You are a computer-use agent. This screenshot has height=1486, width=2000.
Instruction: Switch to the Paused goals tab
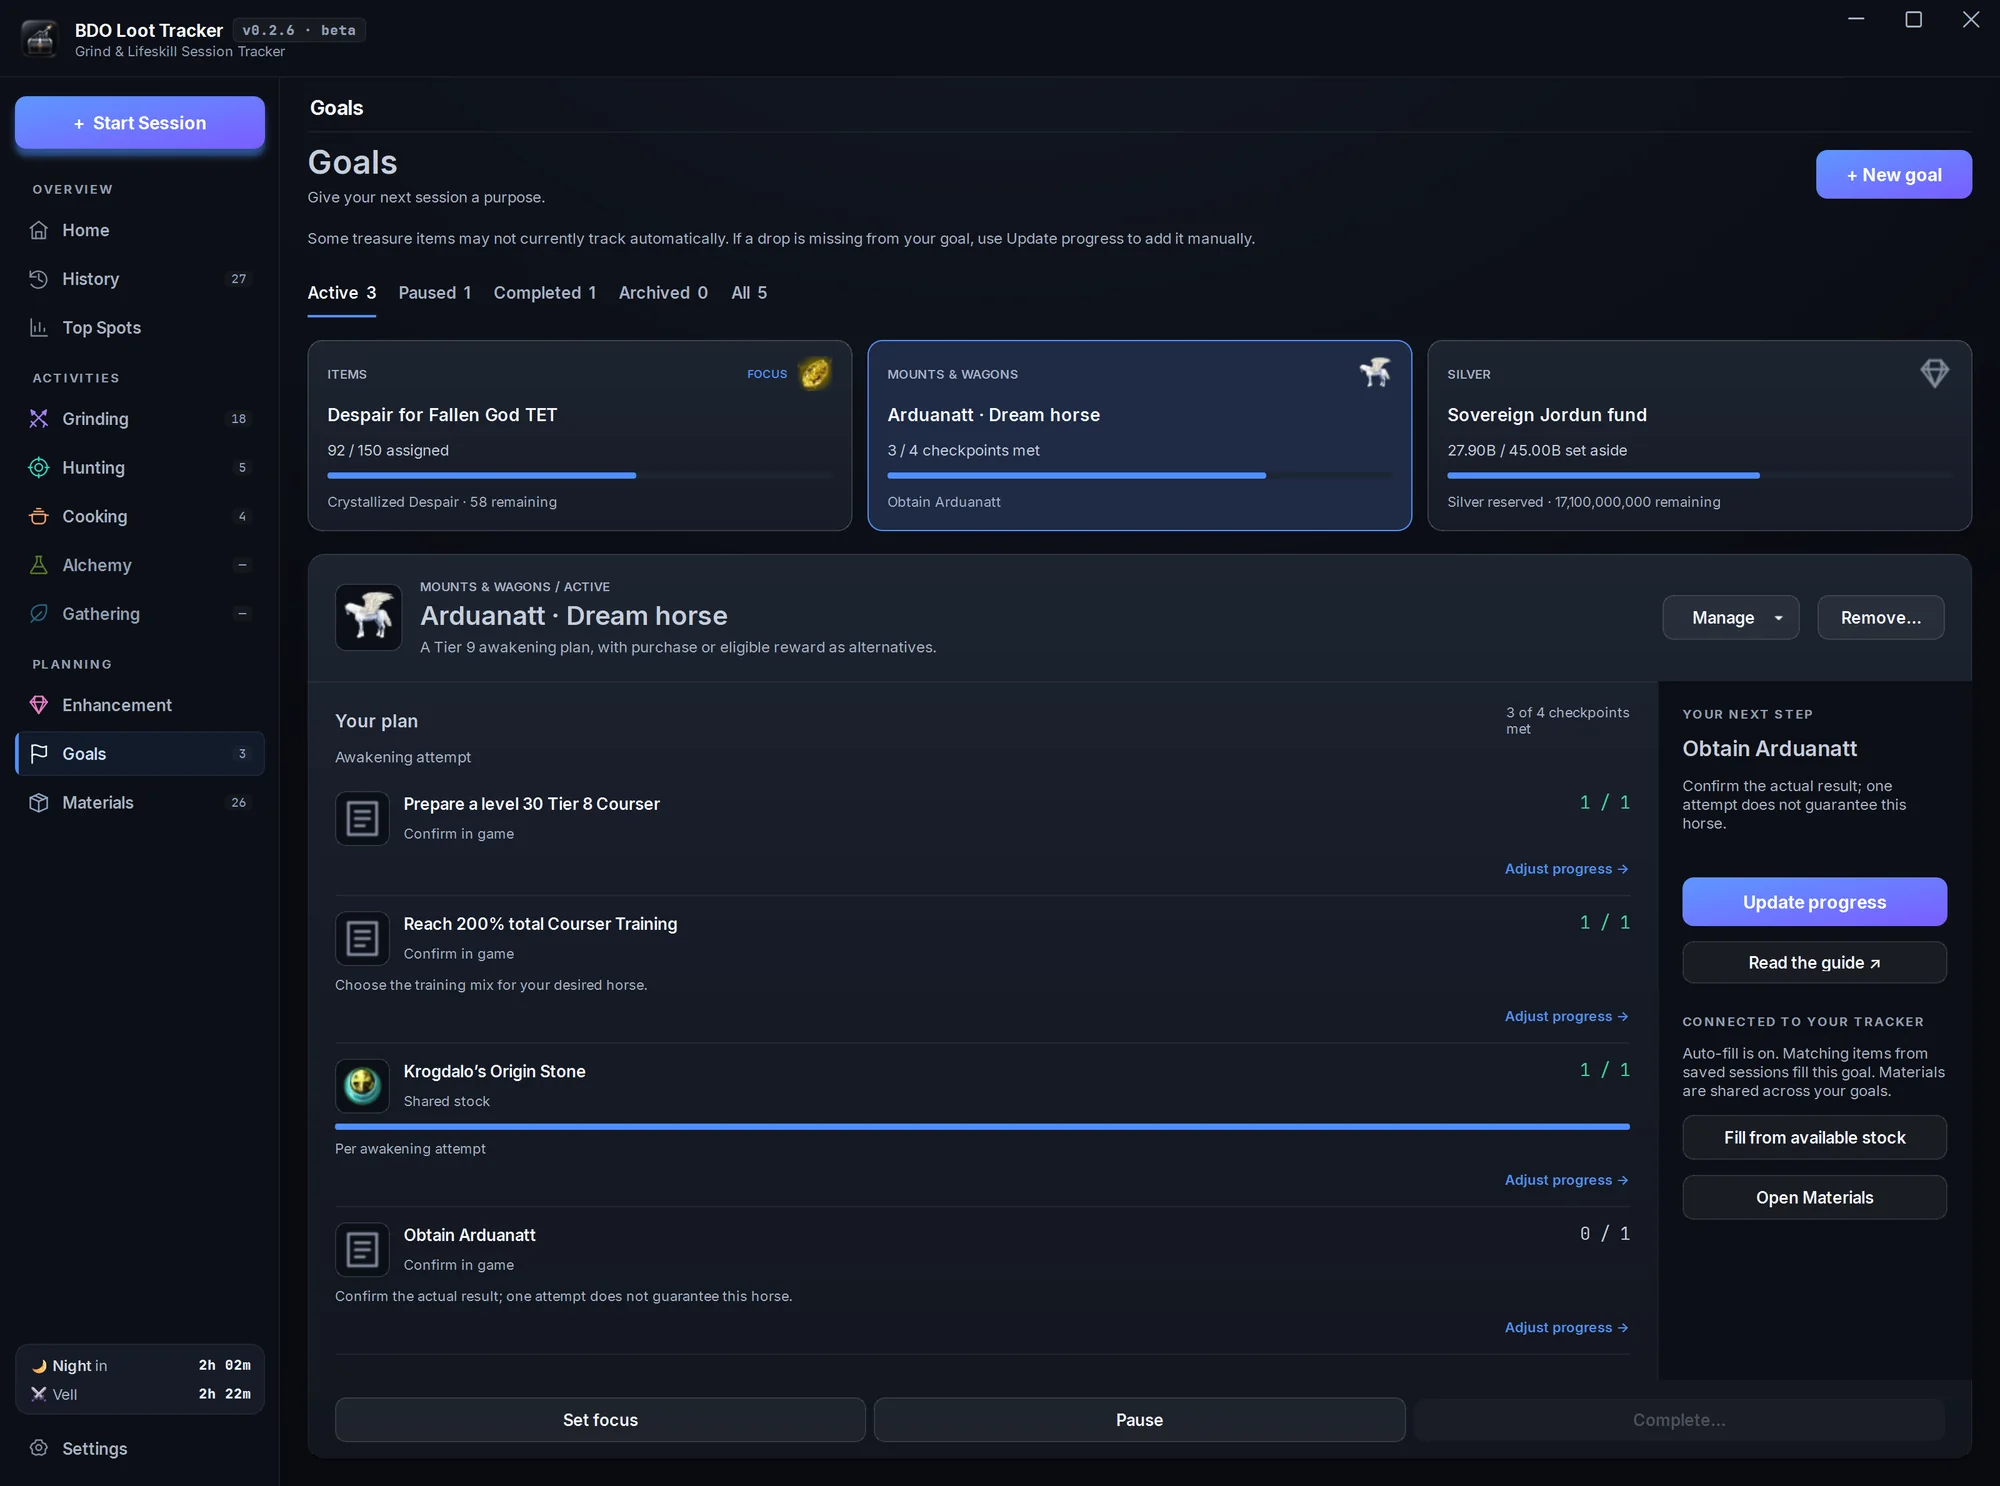click(434, 293)
